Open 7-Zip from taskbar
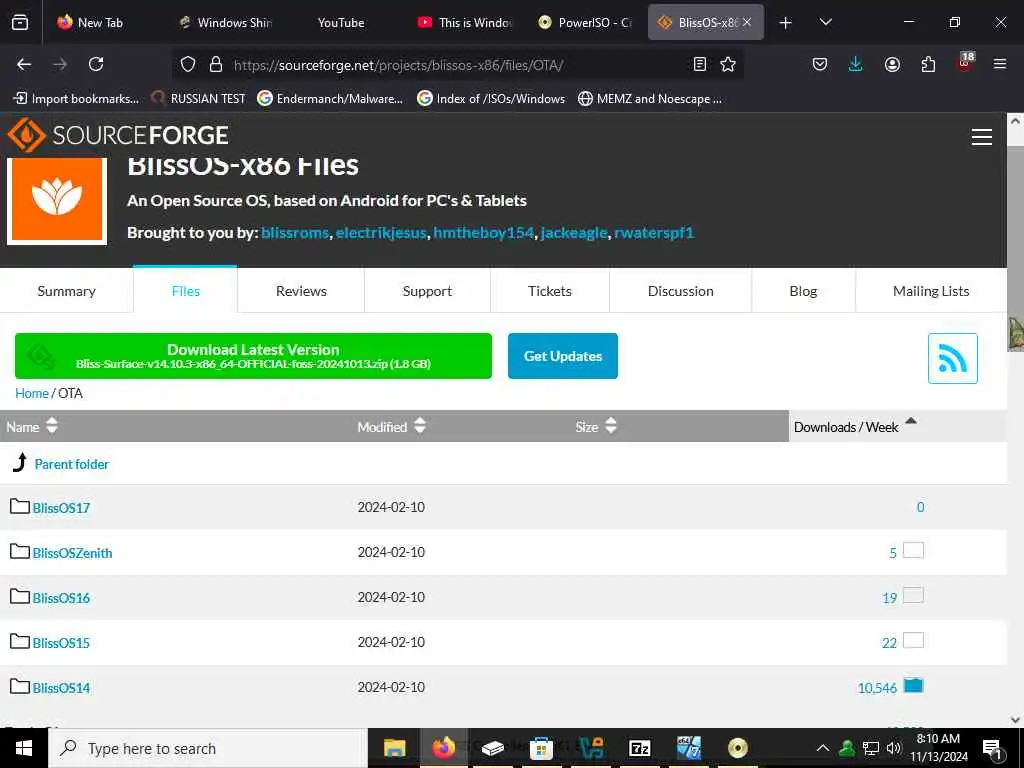Screen dimensions: 1024x768 (x=639, y=748)
